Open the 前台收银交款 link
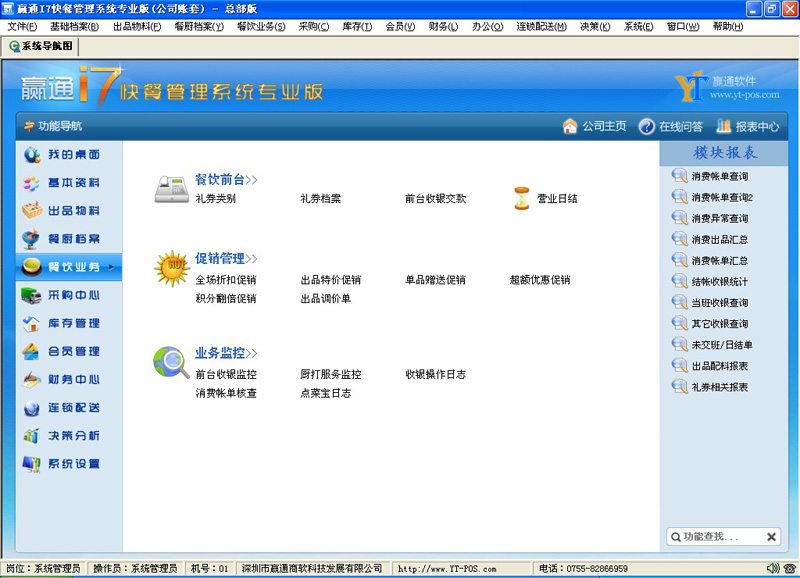The width and height of the screenshot is (800, 578). [x=435, y=198]
